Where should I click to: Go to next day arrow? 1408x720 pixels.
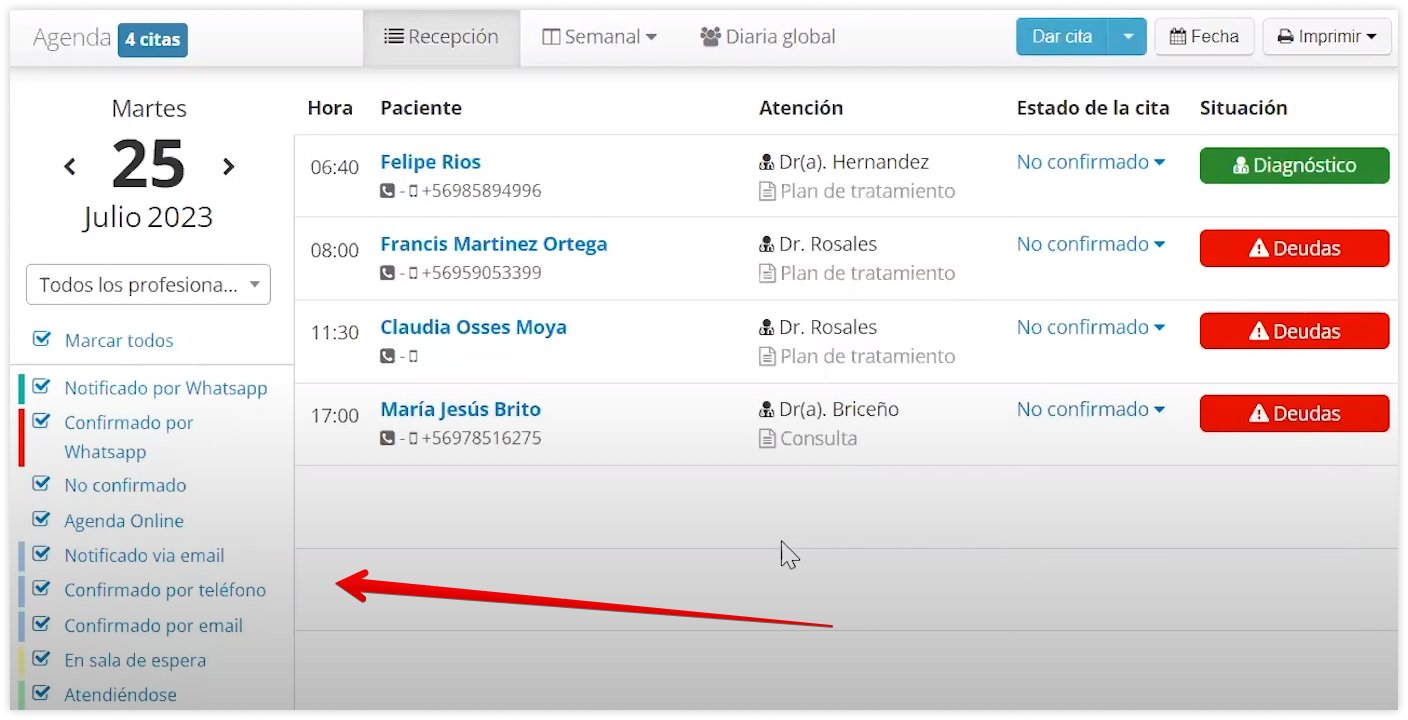pos(229,167)
